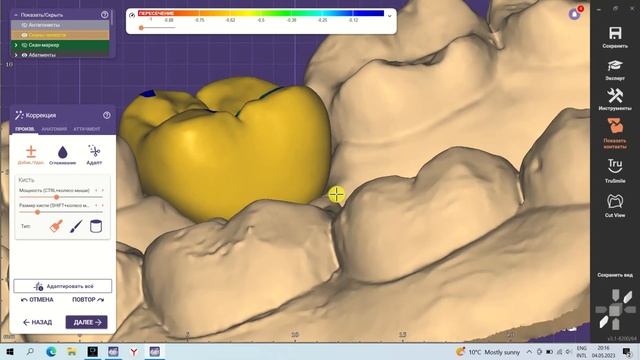The image size is (640, 360).
Task: Choose the thin pointed brush type
Action: [76, 226]
